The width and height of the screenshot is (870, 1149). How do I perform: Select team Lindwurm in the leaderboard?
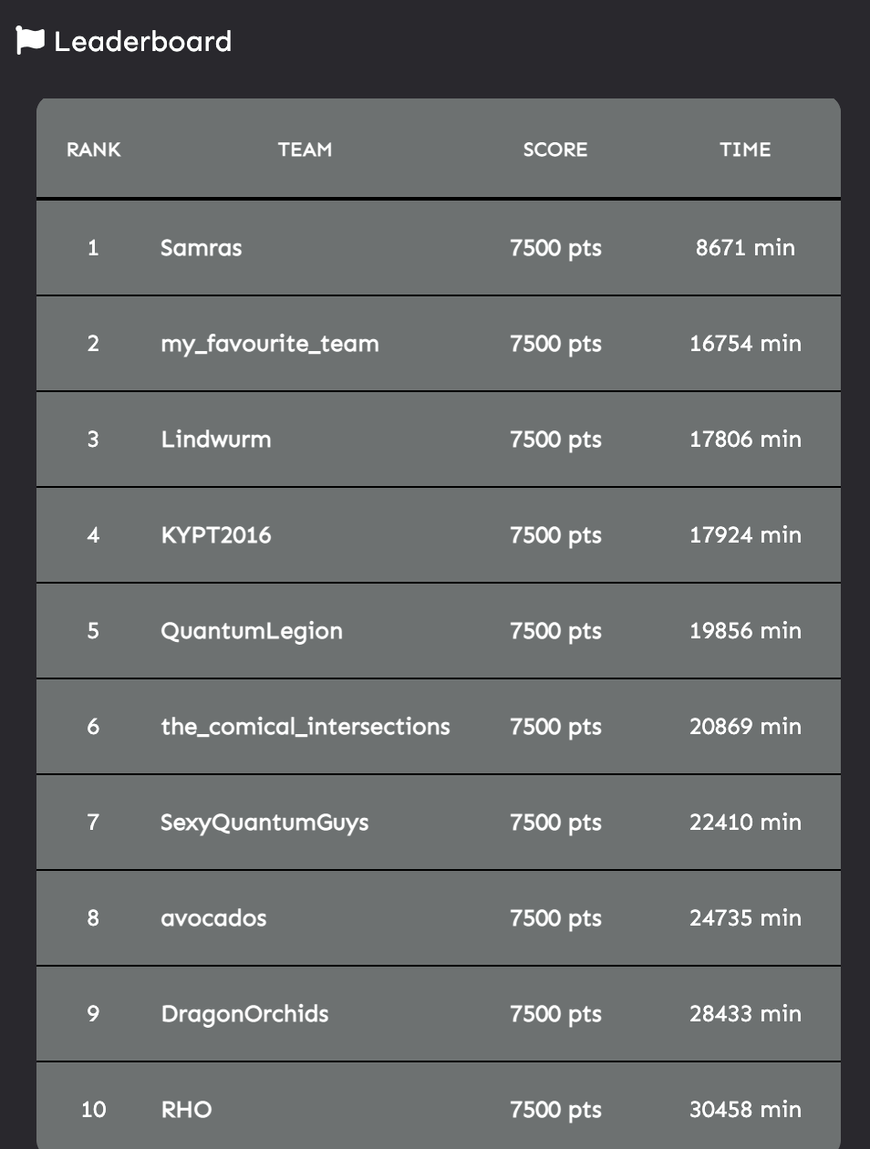(216, 439)
